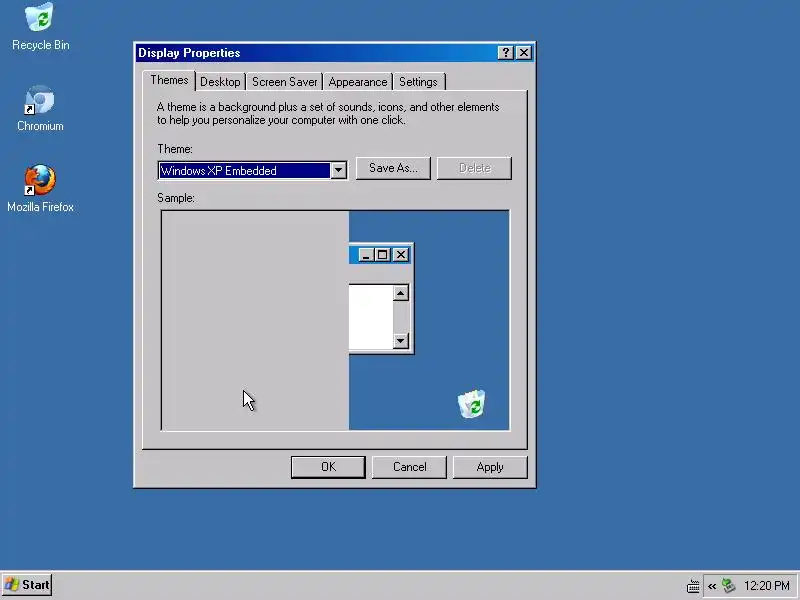Open the Screen Saver tab

click(x=284, y=82)
